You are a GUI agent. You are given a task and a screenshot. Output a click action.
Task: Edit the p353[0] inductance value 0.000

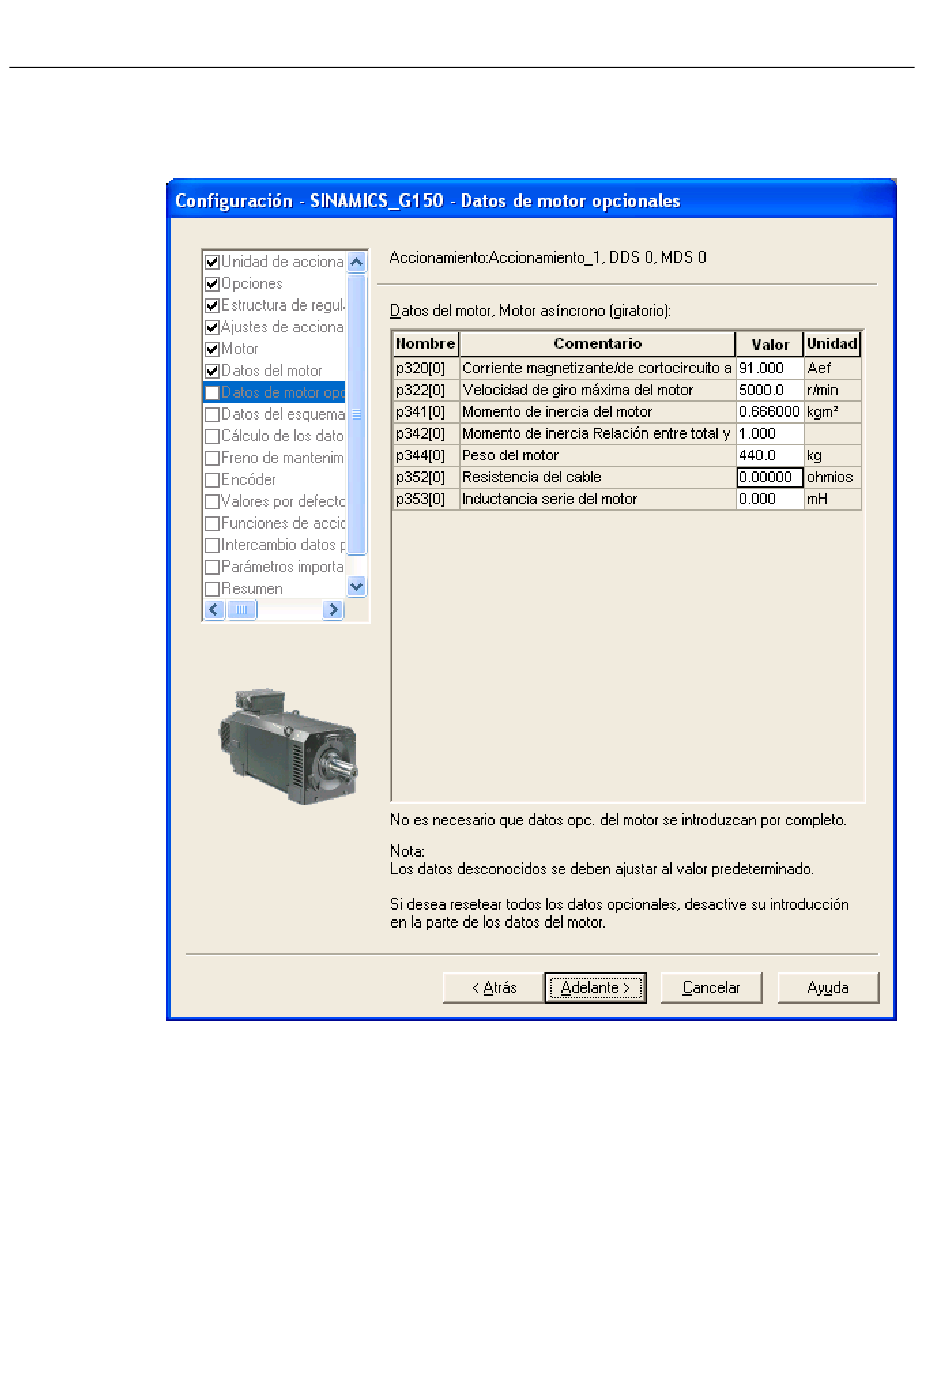pos(770,499)
